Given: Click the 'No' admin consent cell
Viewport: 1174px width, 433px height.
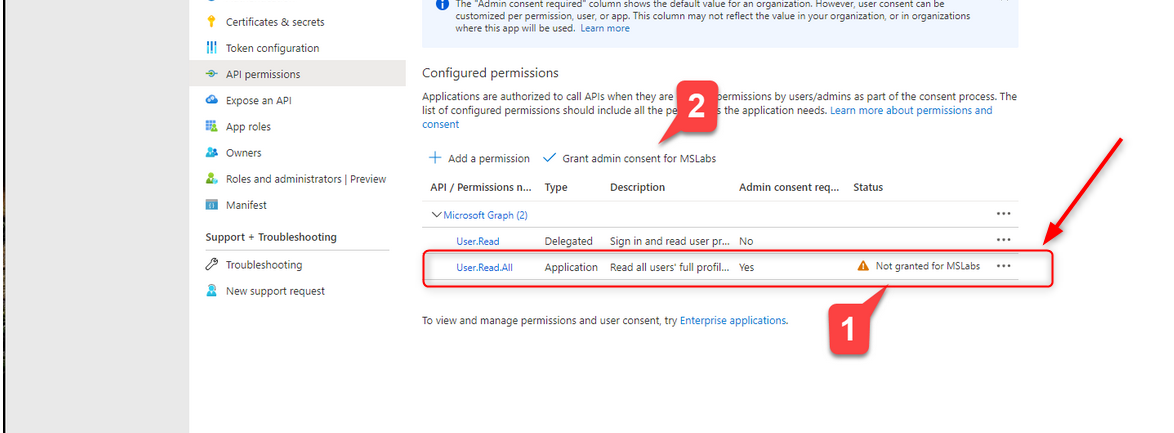Looking at the screenshot, I should pos(746,241).
